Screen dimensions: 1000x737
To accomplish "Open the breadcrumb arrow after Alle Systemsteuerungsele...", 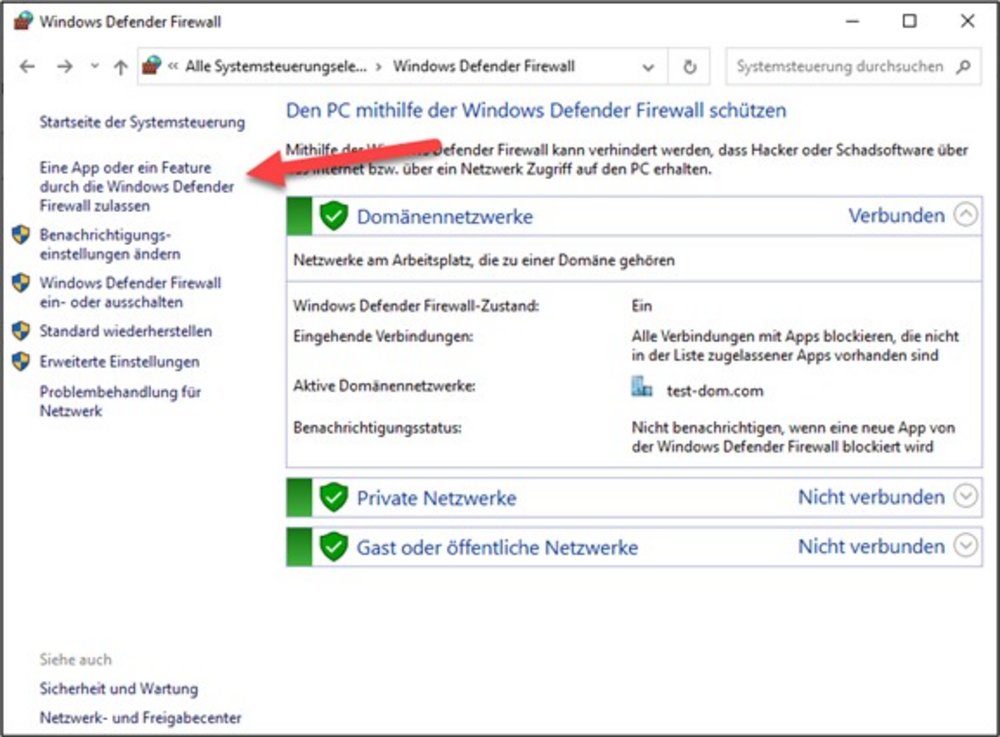I will [379, 67].
